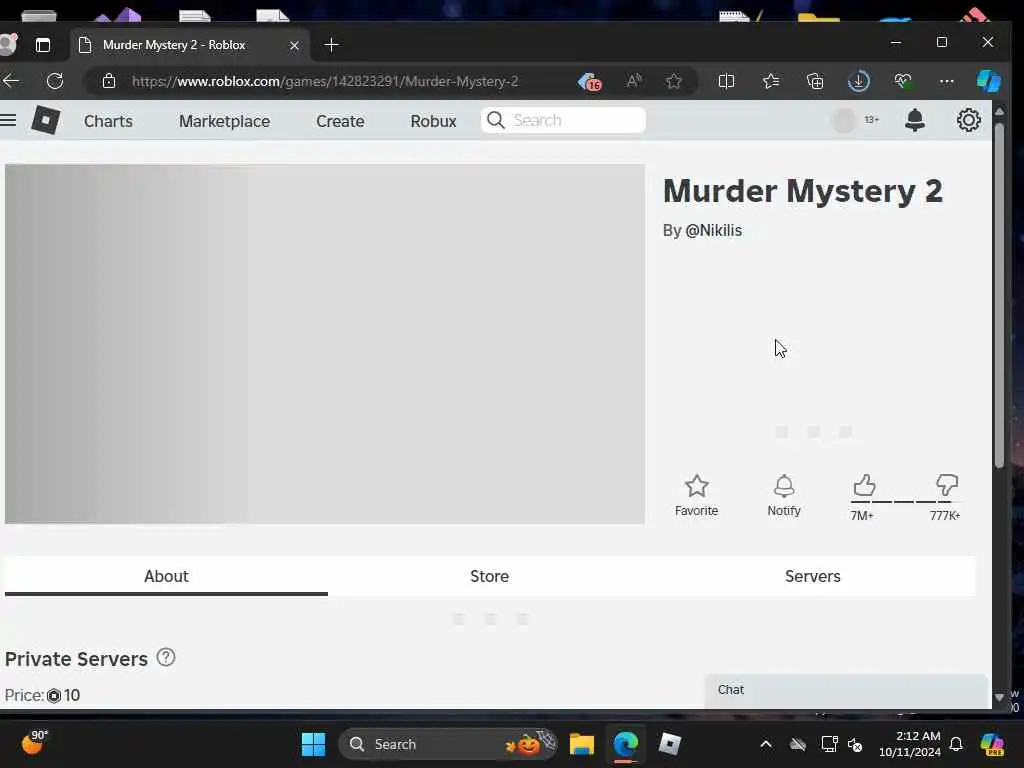Viewport: 1024px width, 768px height.
Task: Open the tracking prevention shield with badge
Action: point(590,82)
